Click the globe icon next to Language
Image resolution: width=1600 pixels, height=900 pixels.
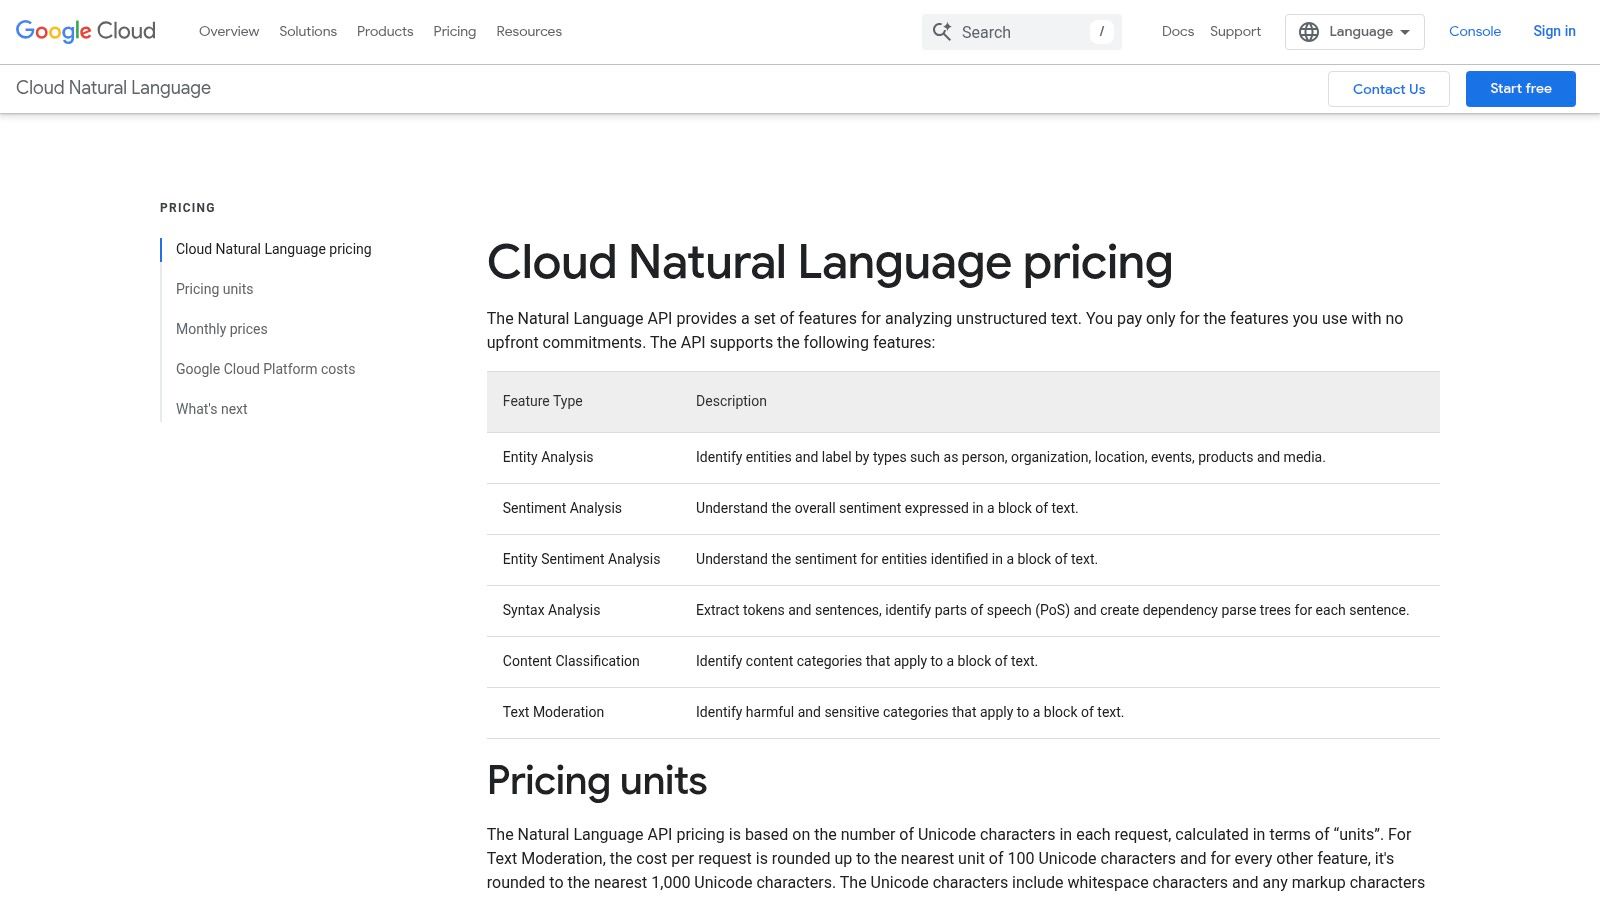coord(1309,31)
